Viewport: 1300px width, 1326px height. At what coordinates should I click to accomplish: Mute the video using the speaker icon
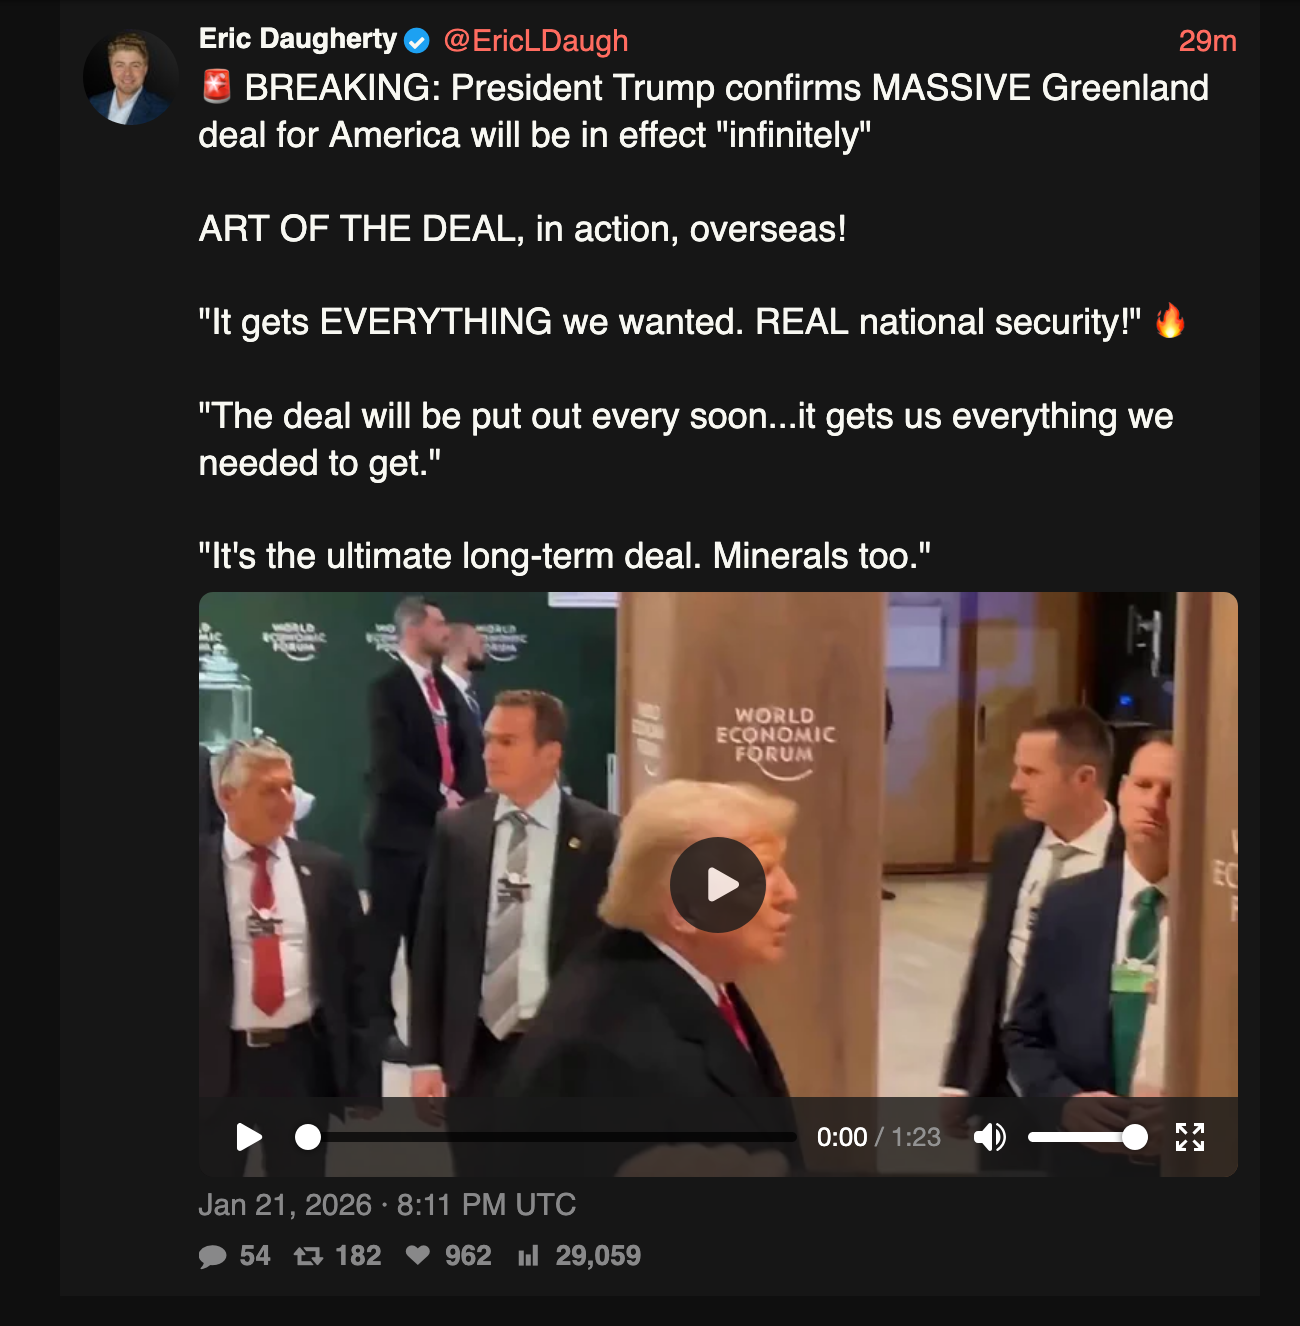[990, 1137]
